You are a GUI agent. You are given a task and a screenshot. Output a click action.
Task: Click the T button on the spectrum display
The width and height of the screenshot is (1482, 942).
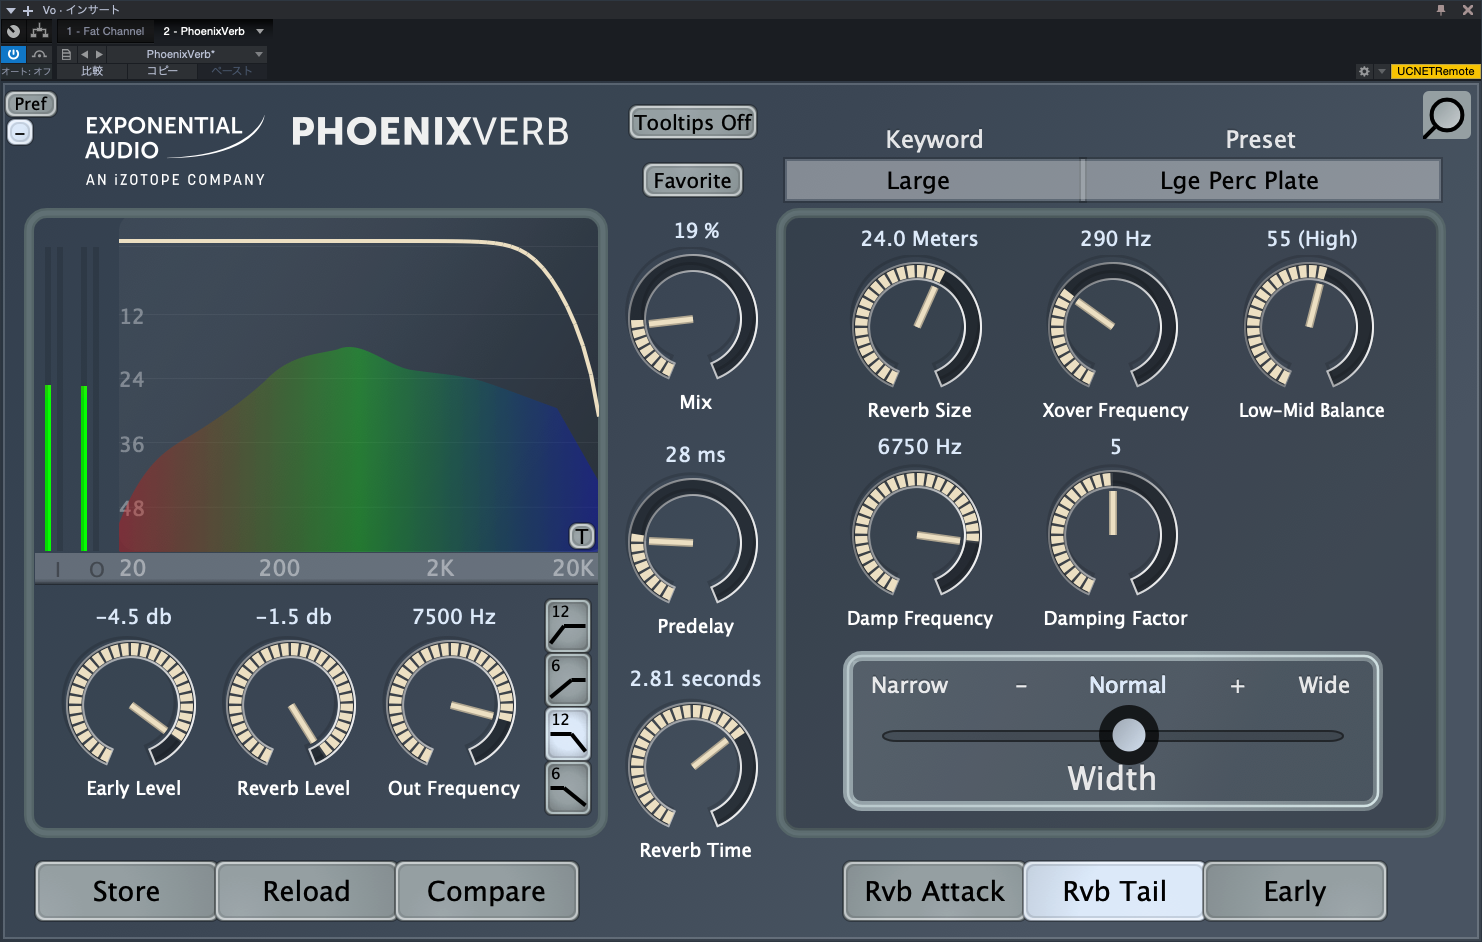580,536
